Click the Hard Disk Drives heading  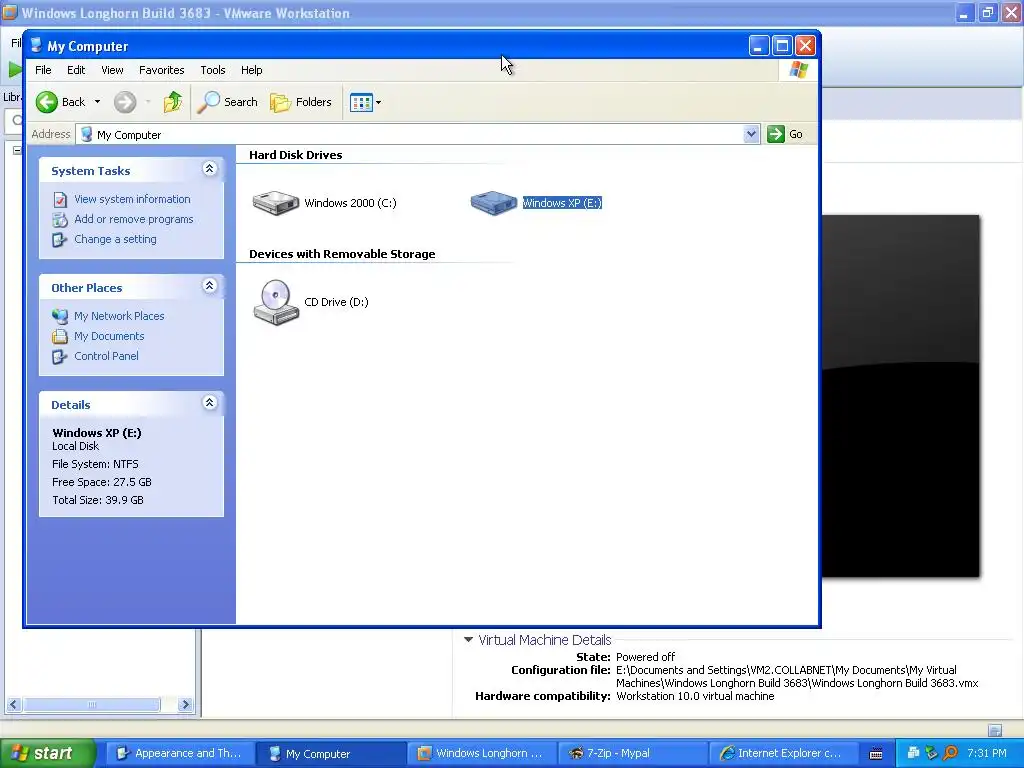(x=295, y=155)
